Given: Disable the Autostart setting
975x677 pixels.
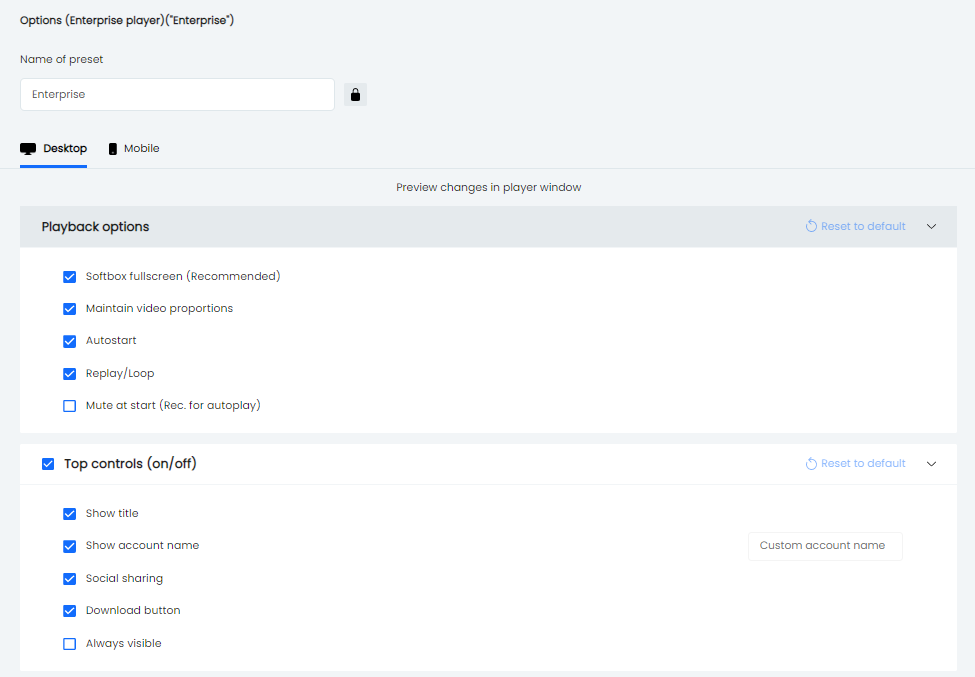Looking at the screenshot, I should pos(69,341).
